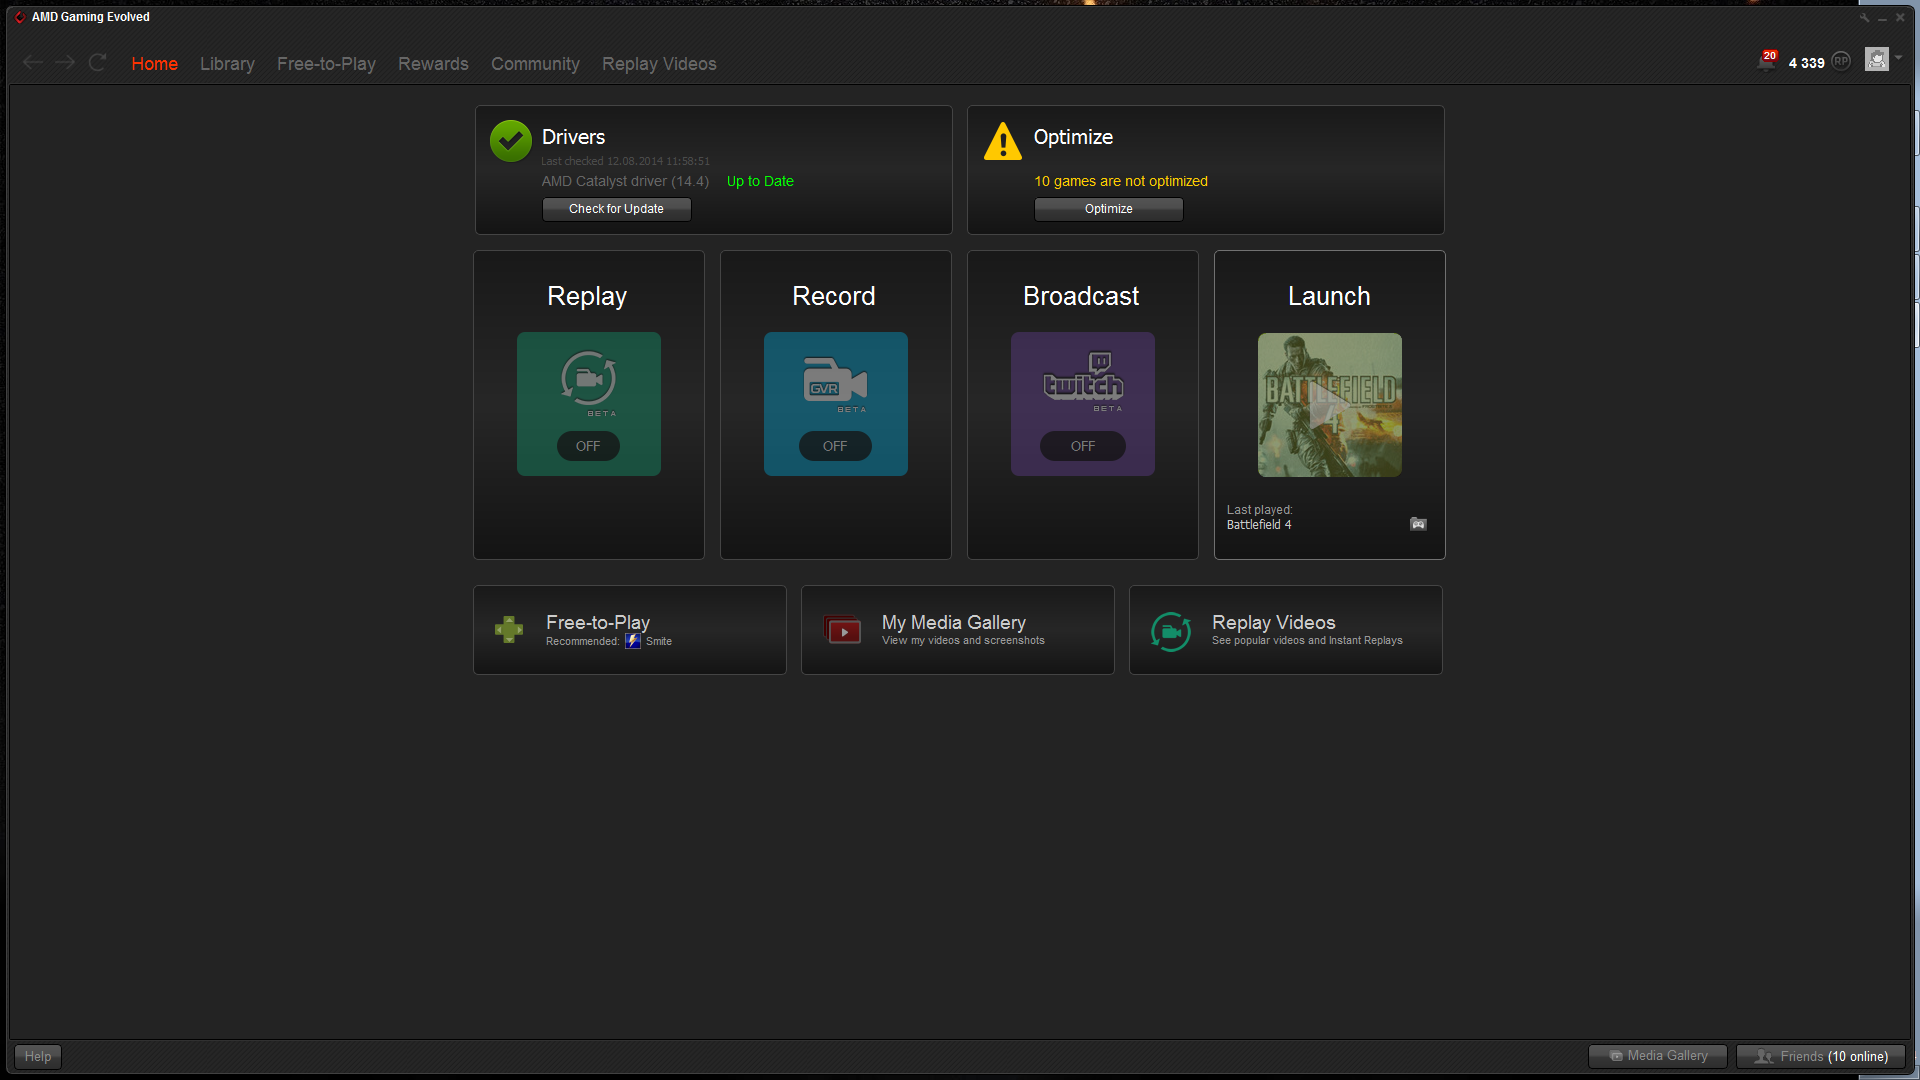The width and height of the screenshot is (1920, 1080).
Task: Click the yellow warning Optimize icon
Action: tap(1003, 141)
